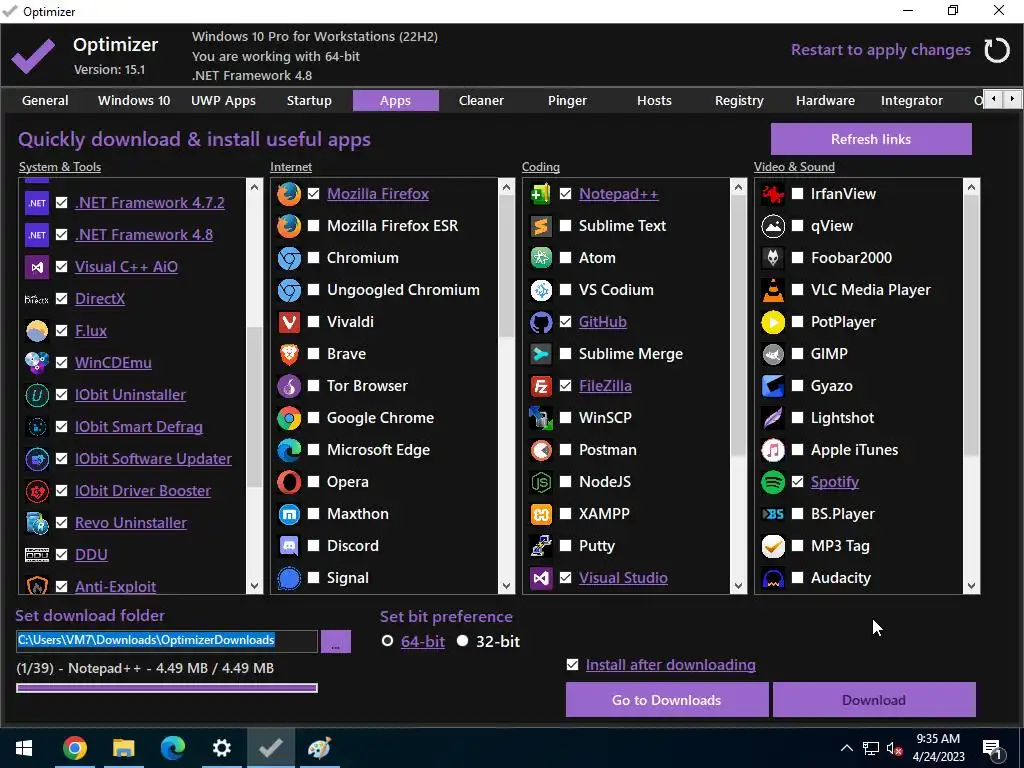Screen dimensions: 1024x768
Task: Click the IrfanView red icon
Action: 773,194
